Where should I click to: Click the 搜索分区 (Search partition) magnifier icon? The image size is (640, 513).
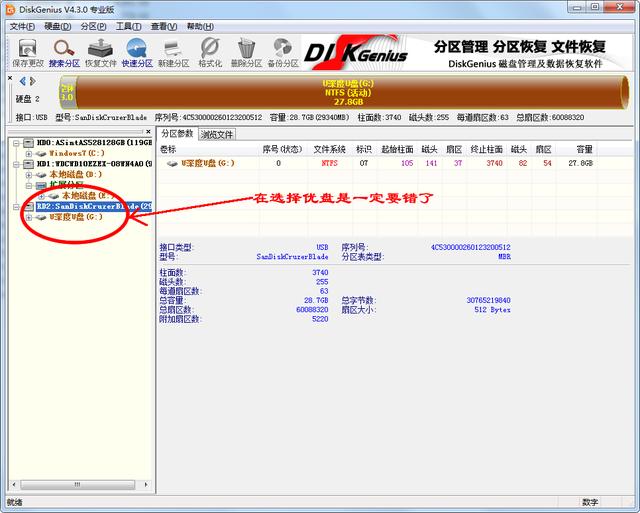64,51
